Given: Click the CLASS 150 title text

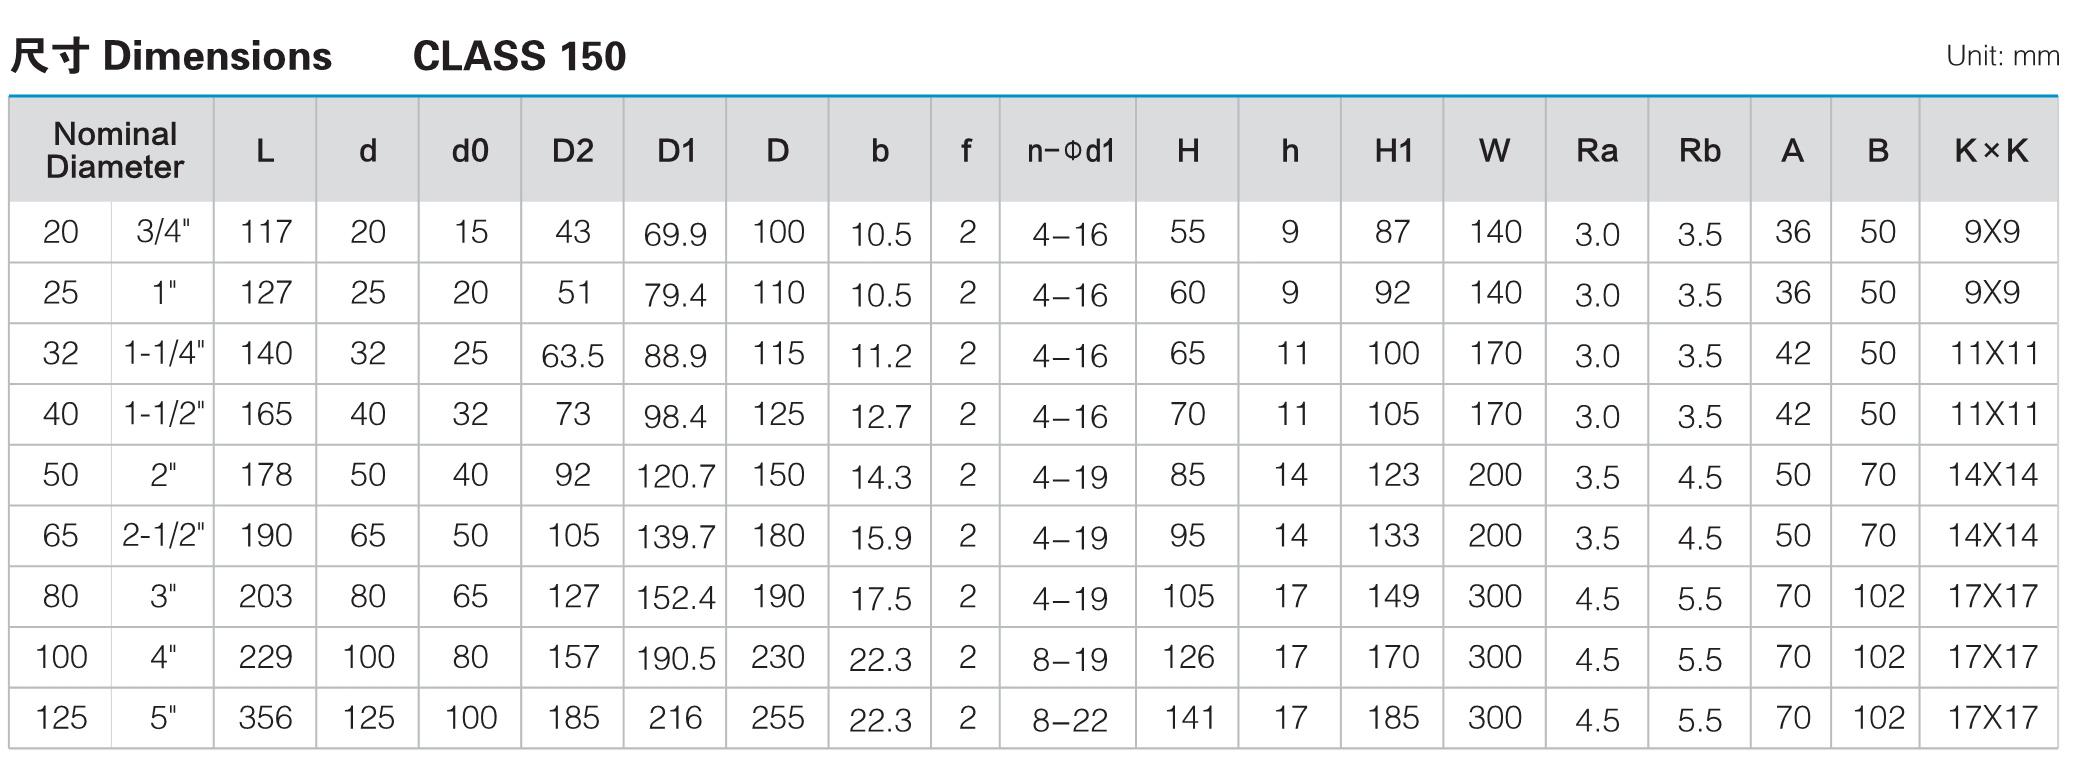Looking at the screenshot, I should [519, 56].
